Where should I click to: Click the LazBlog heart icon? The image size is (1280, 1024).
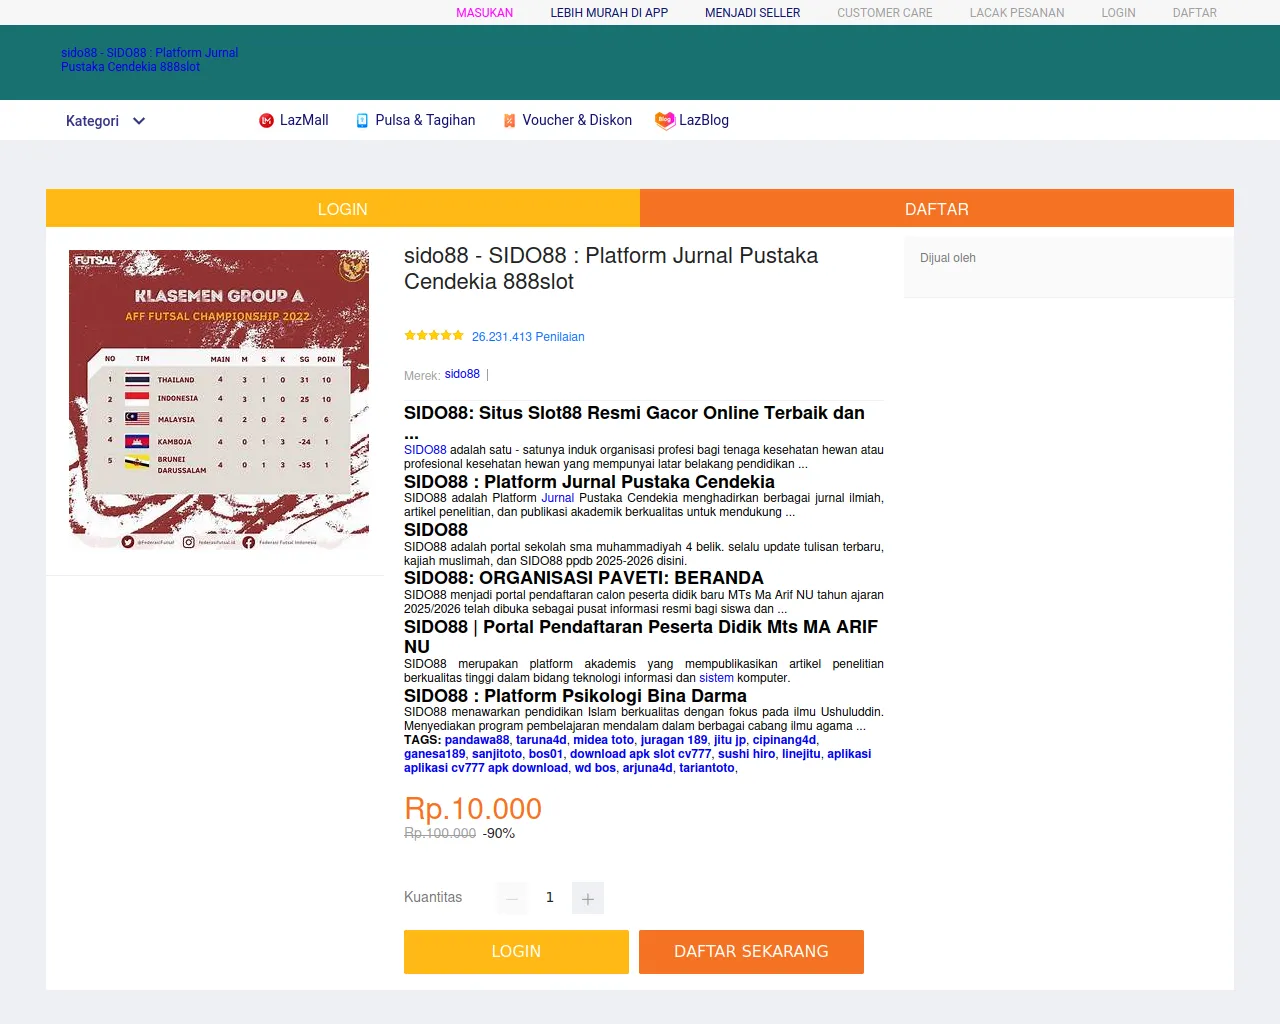(664, 120)
